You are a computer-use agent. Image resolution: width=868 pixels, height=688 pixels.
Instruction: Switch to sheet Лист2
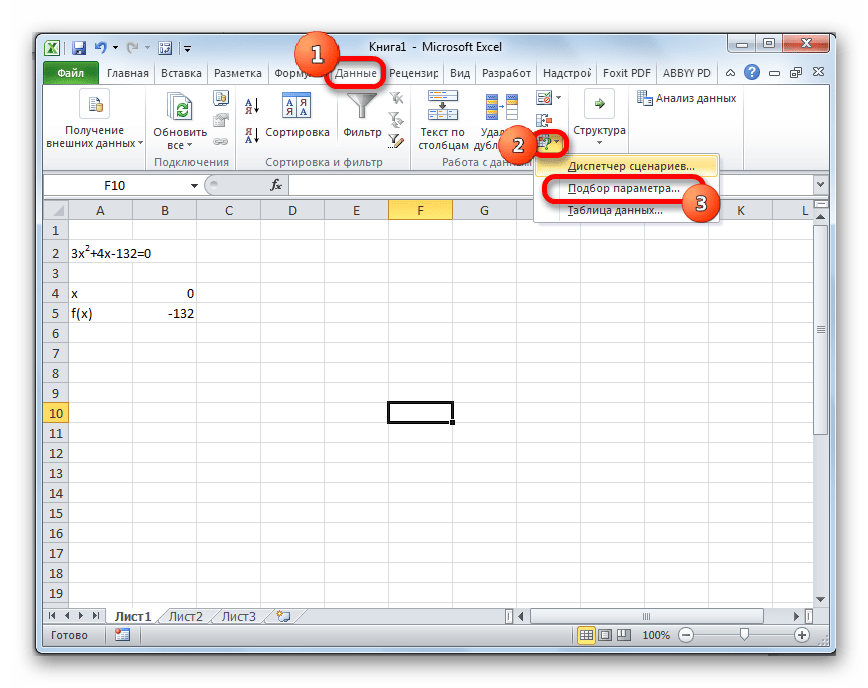pyautogui.click(x=185, y=616)
